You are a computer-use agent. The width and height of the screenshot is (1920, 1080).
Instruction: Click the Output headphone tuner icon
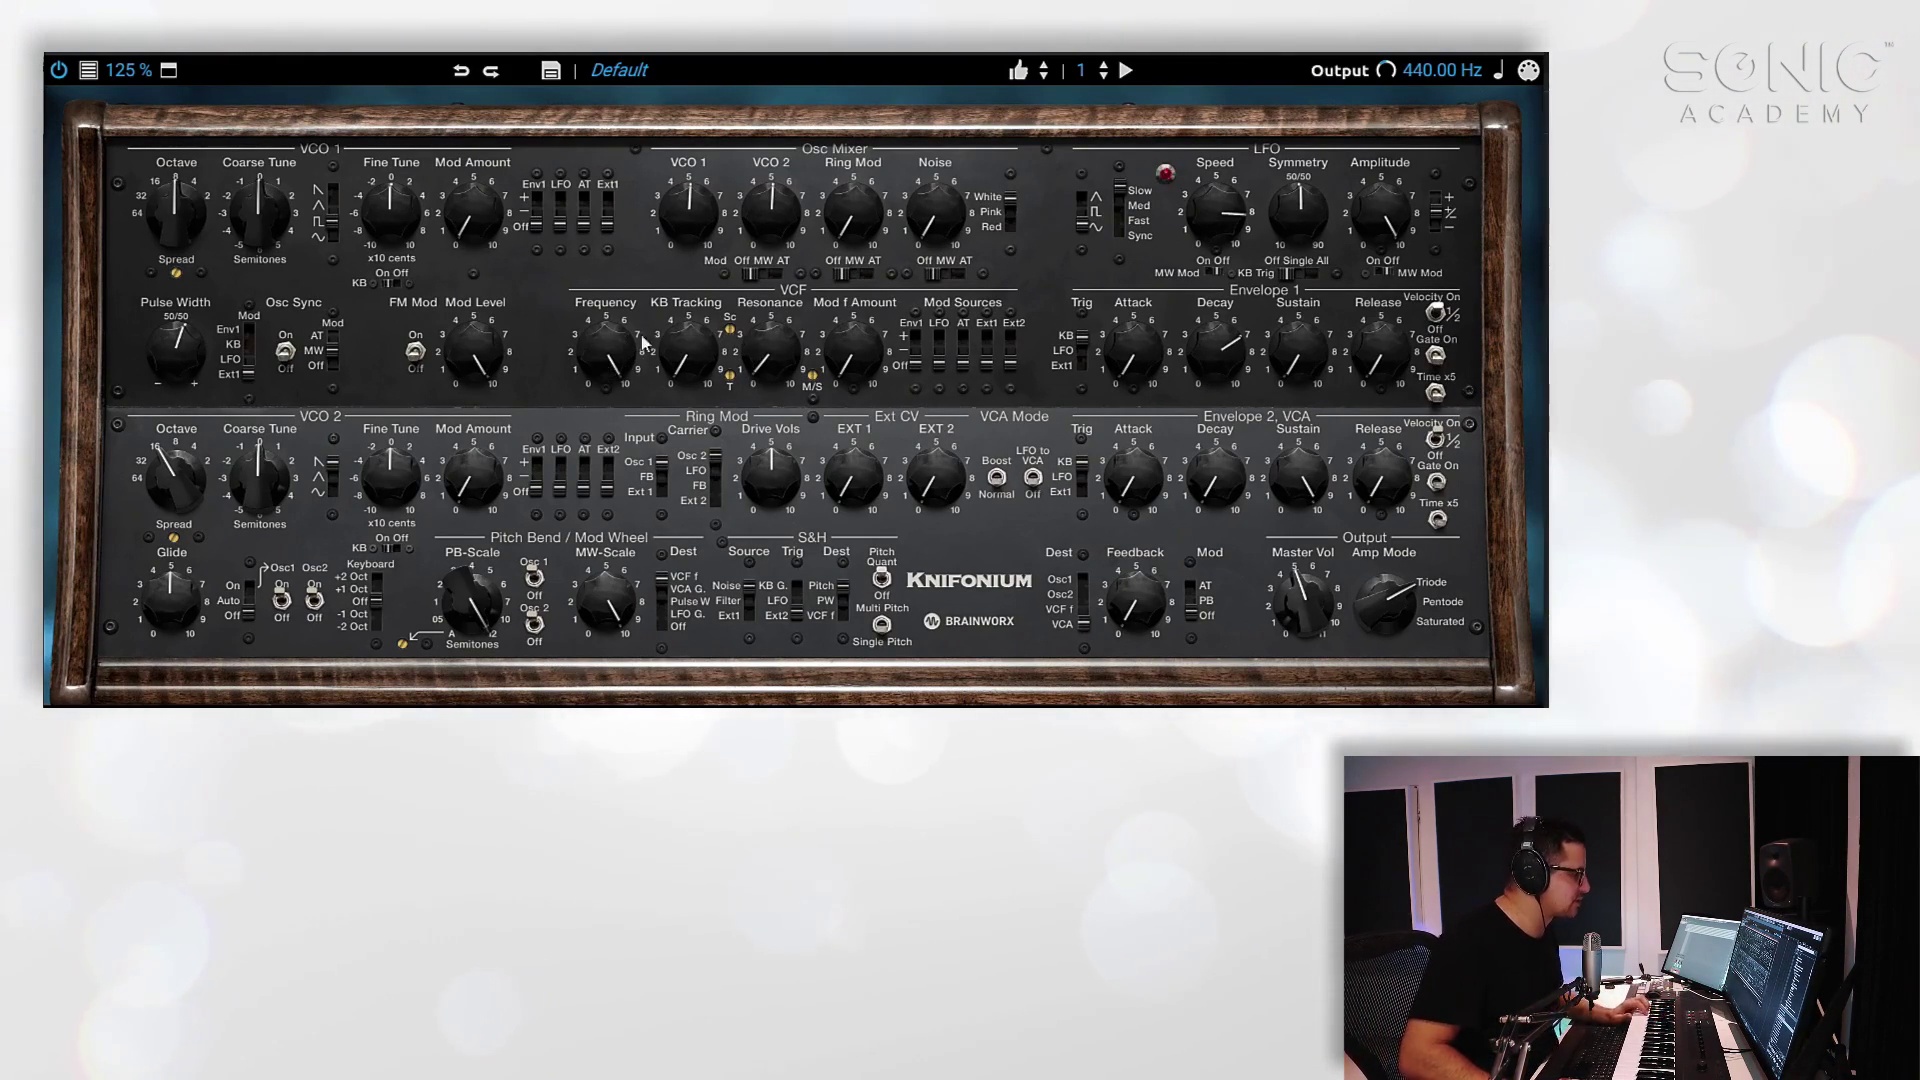[1386, 70]
